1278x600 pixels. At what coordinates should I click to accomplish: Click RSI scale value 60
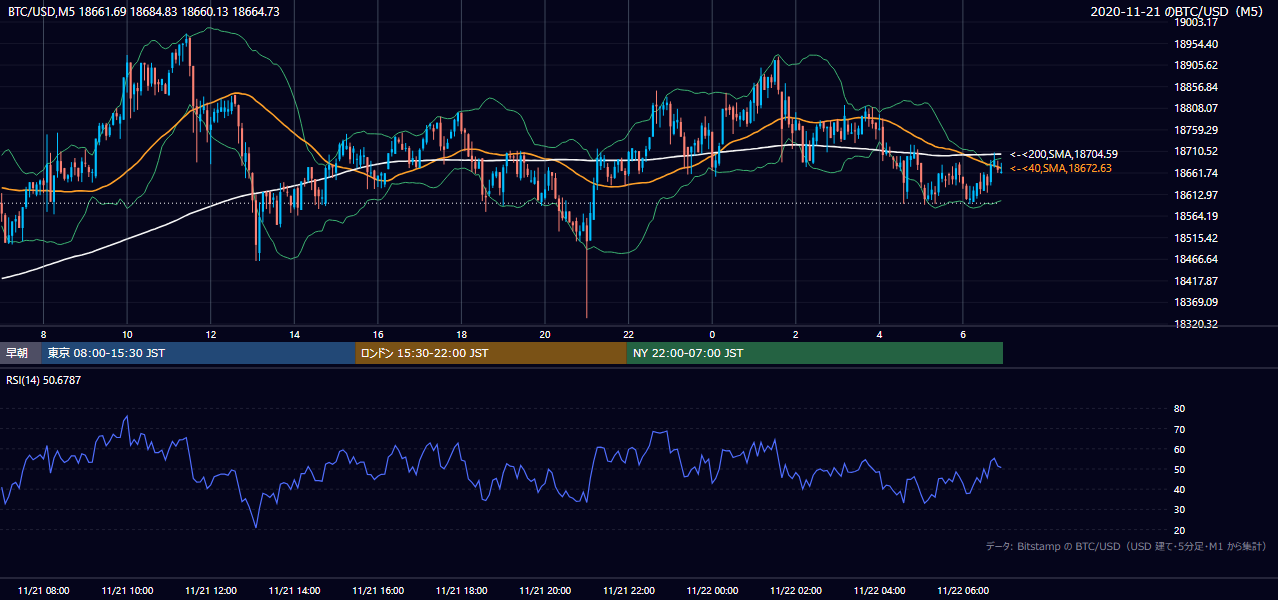tap(1179, 449)
